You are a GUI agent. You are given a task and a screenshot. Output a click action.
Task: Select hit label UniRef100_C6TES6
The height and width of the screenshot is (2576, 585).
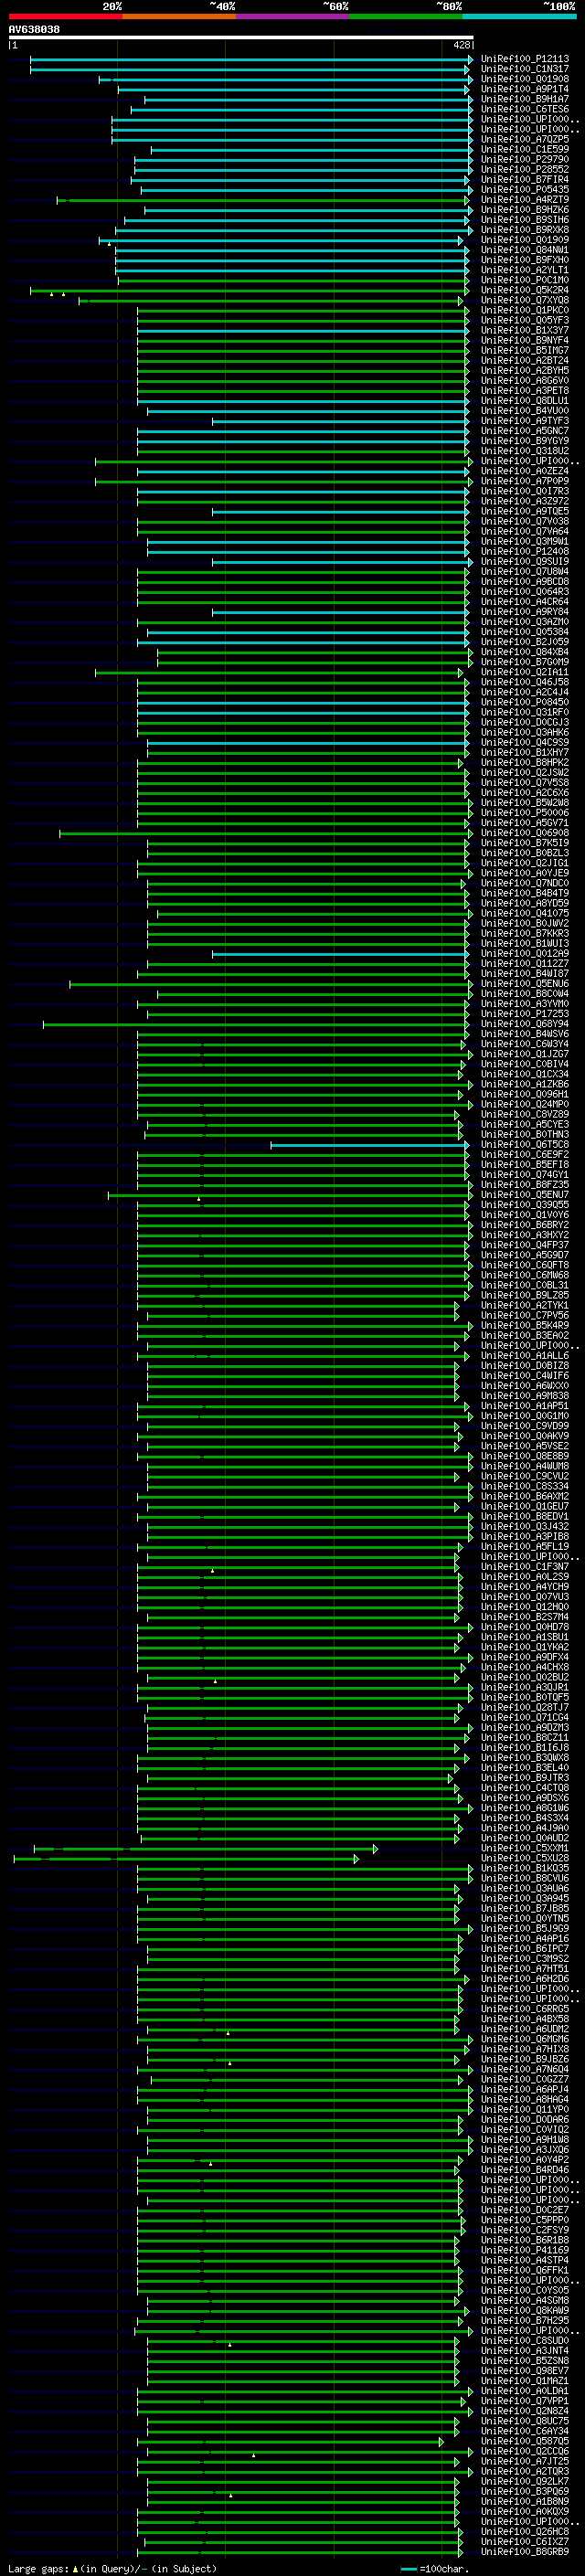tap(525, 109)
